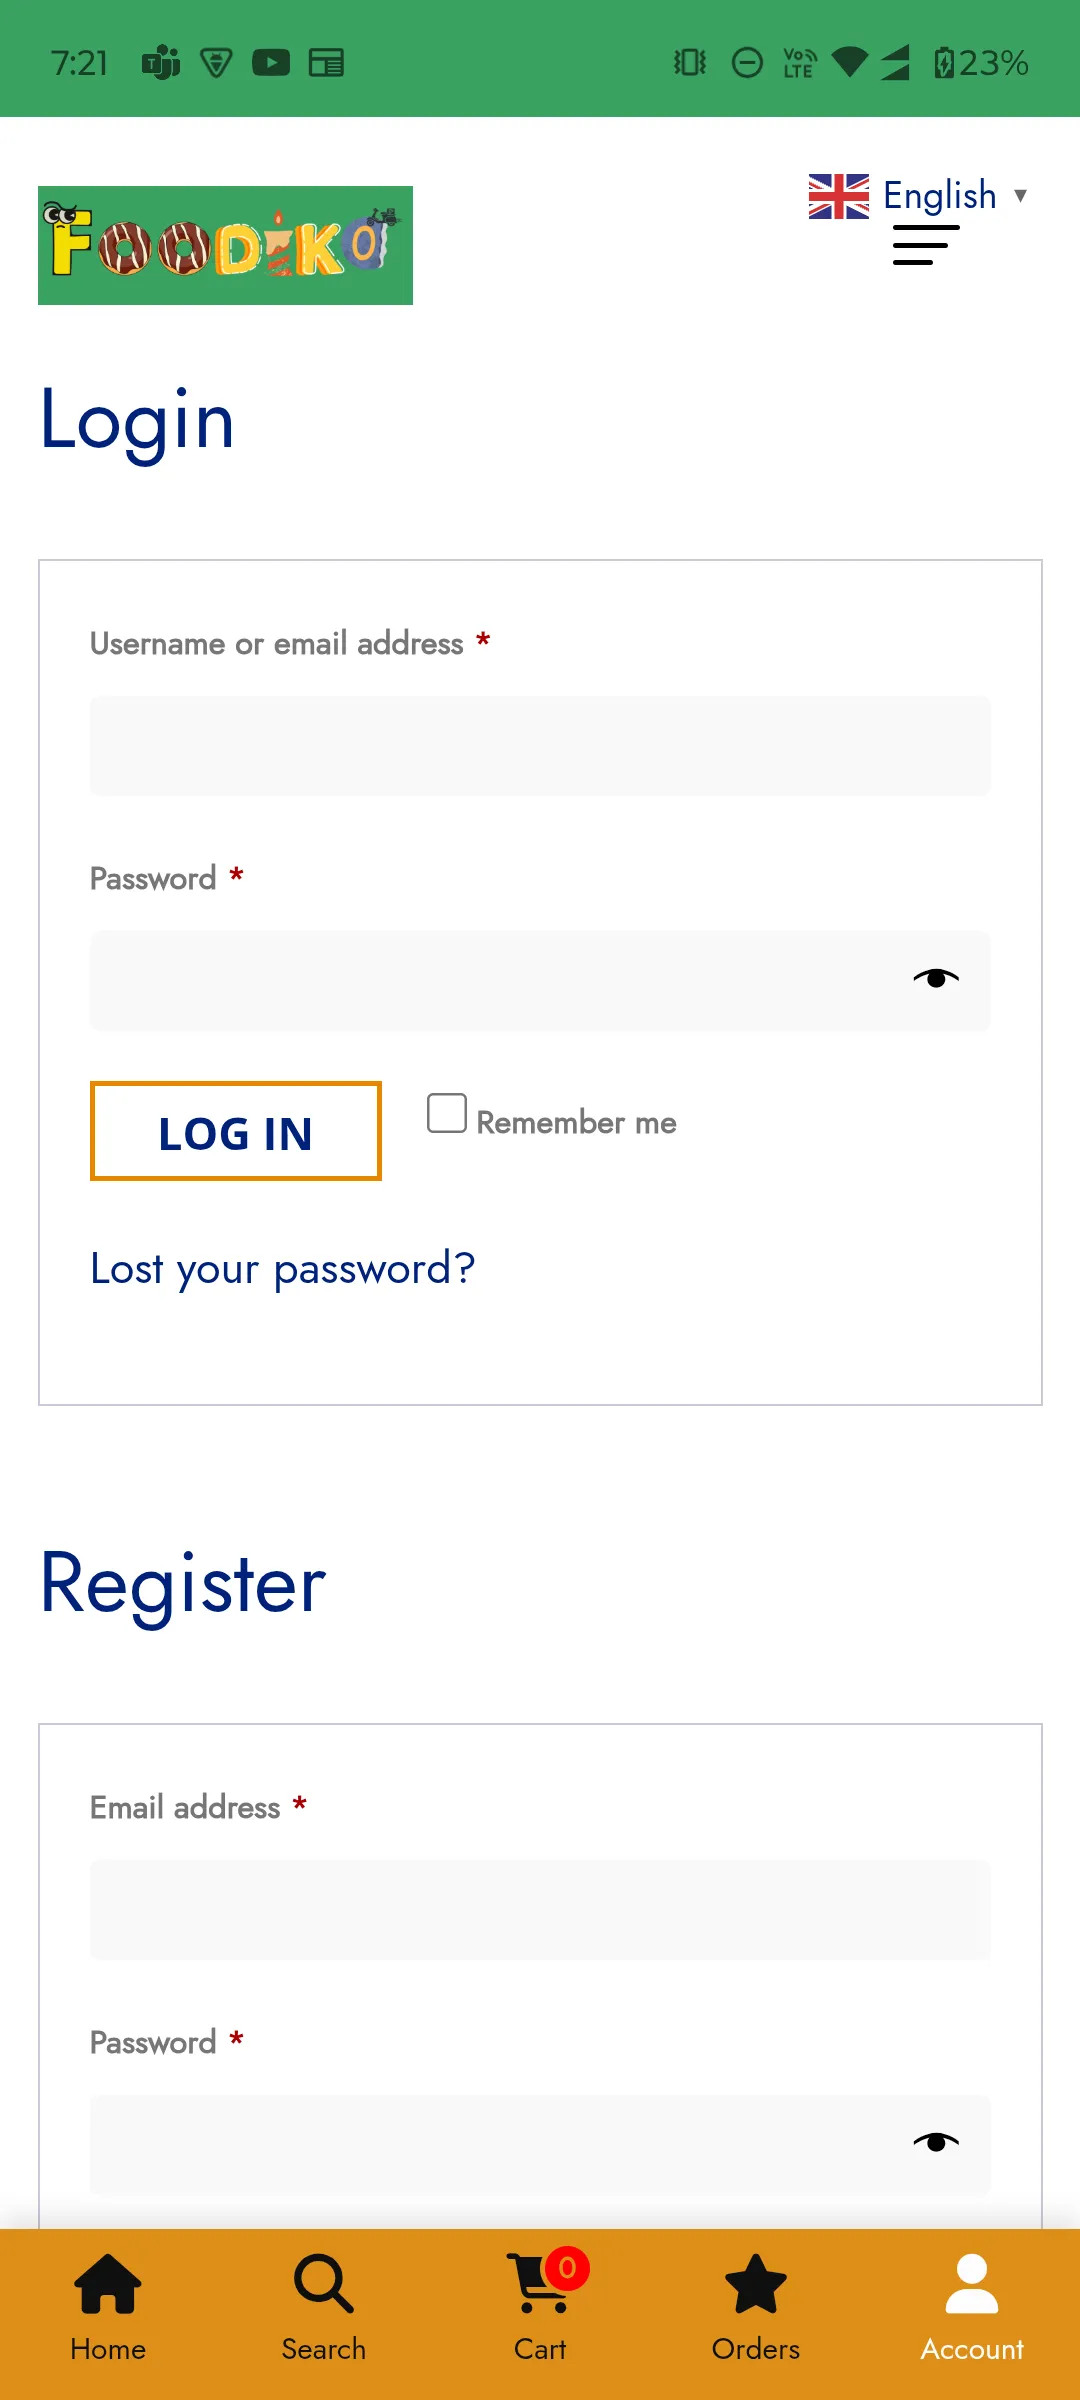Focus the login Password field
Screen dimensions: 1080x2400
[490, 980]
